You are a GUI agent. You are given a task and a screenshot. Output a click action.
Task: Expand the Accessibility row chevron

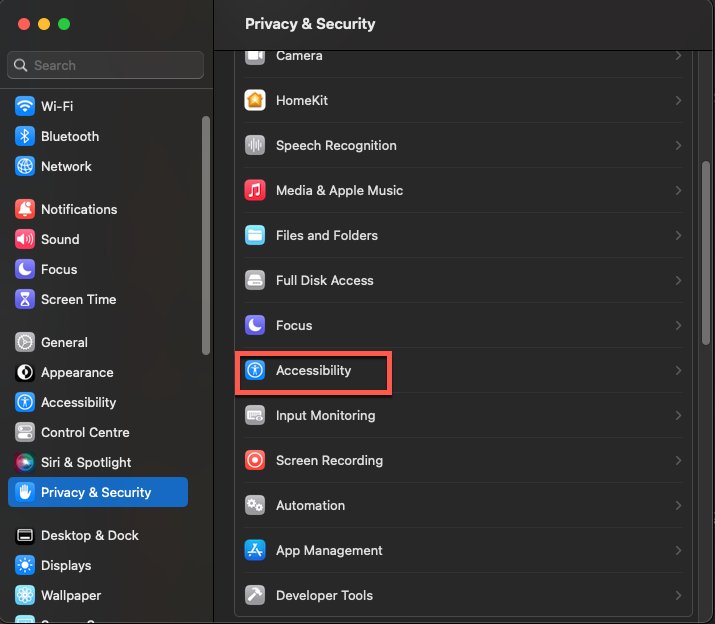[679, 370]
